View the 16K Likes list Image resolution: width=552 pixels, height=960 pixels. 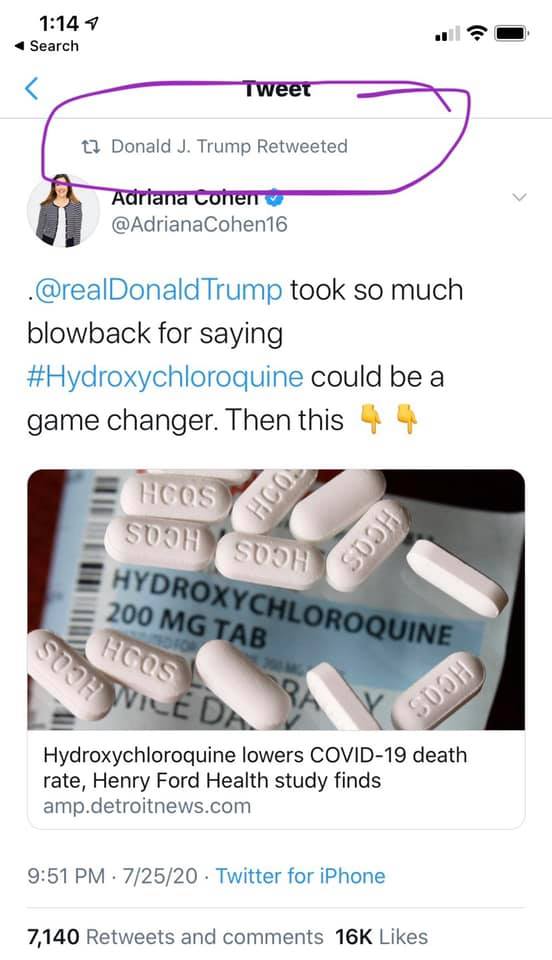381,937
